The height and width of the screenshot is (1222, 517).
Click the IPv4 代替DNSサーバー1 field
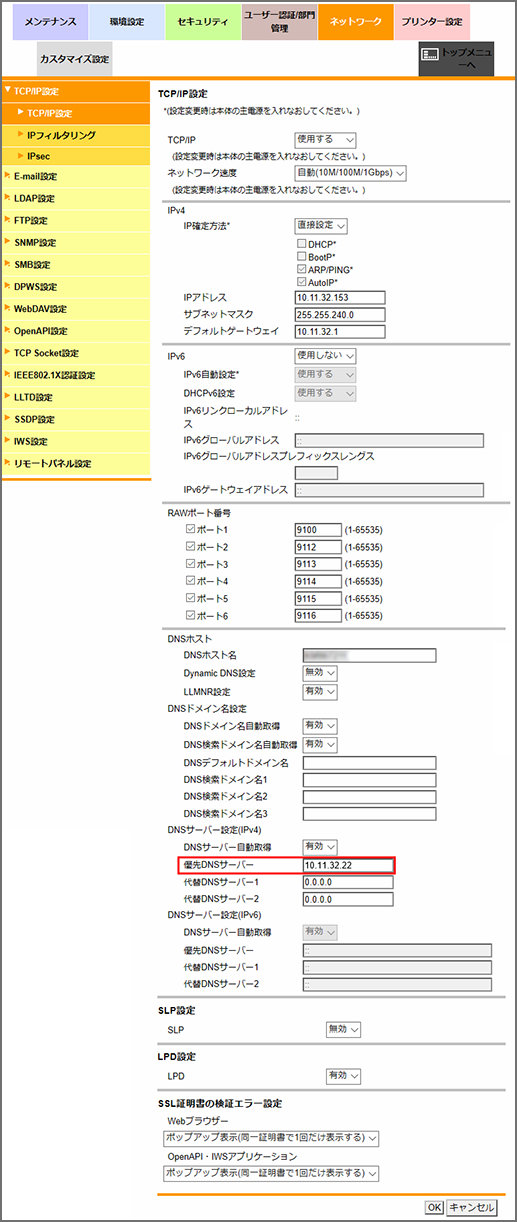[x=348, y=882]
